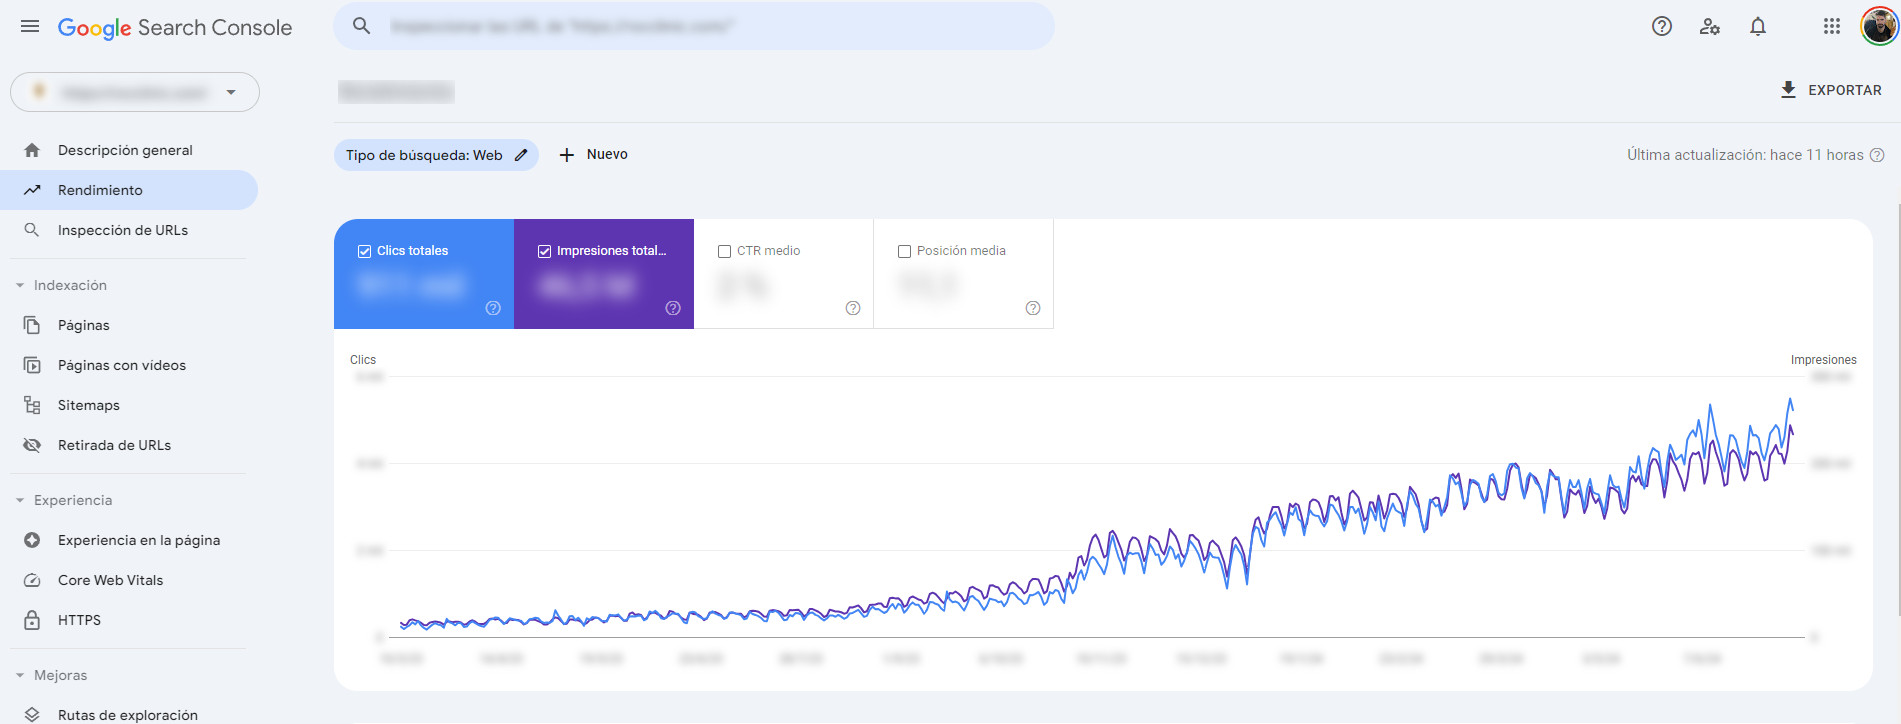This screenshot has width=1901, height=724.
Task: Go to Descripción general
Action: (125, 150)
